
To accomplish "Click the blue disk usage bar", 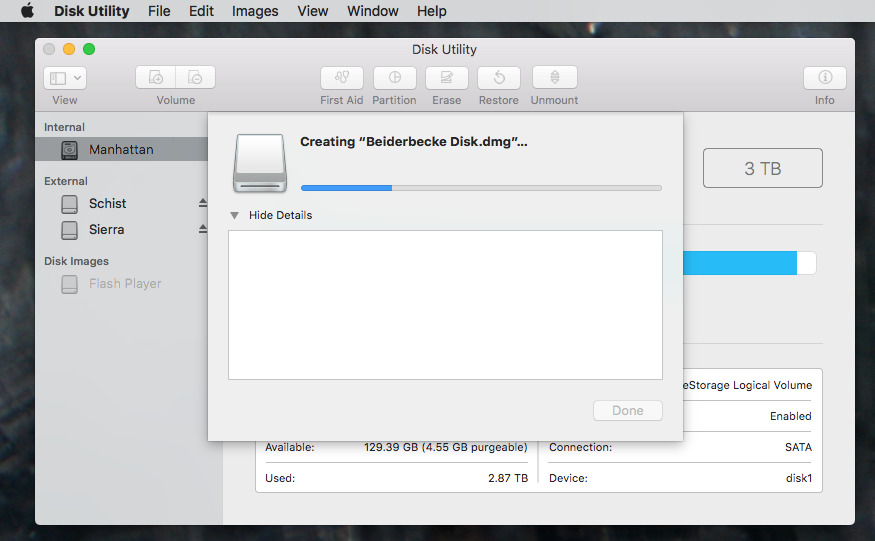I will click(x=740, y=263).
